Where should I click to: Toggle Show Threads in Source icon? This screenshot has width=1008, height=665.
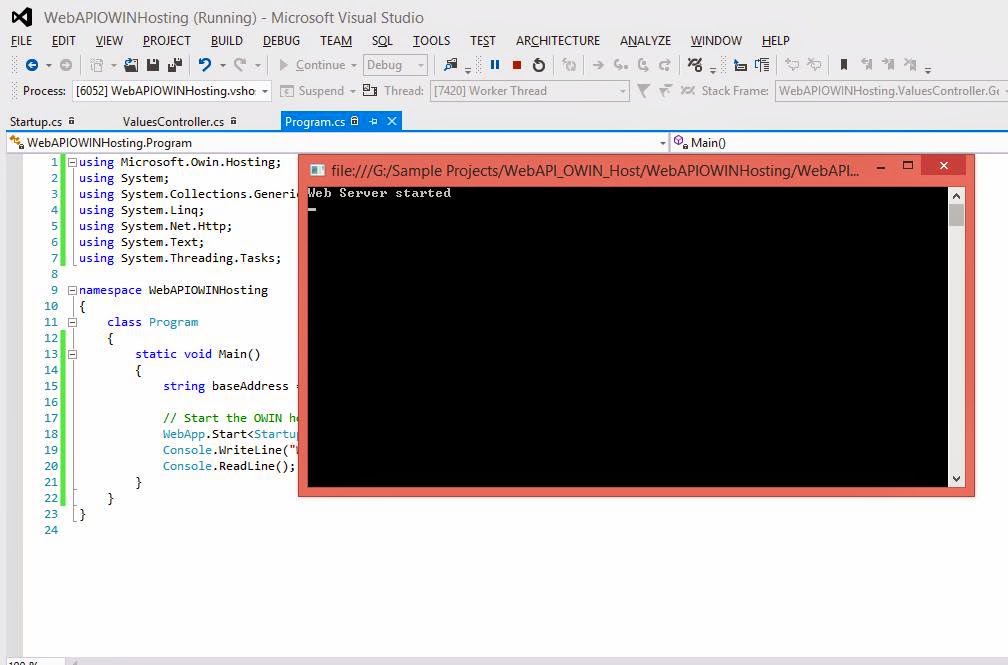tap(688, 91)
